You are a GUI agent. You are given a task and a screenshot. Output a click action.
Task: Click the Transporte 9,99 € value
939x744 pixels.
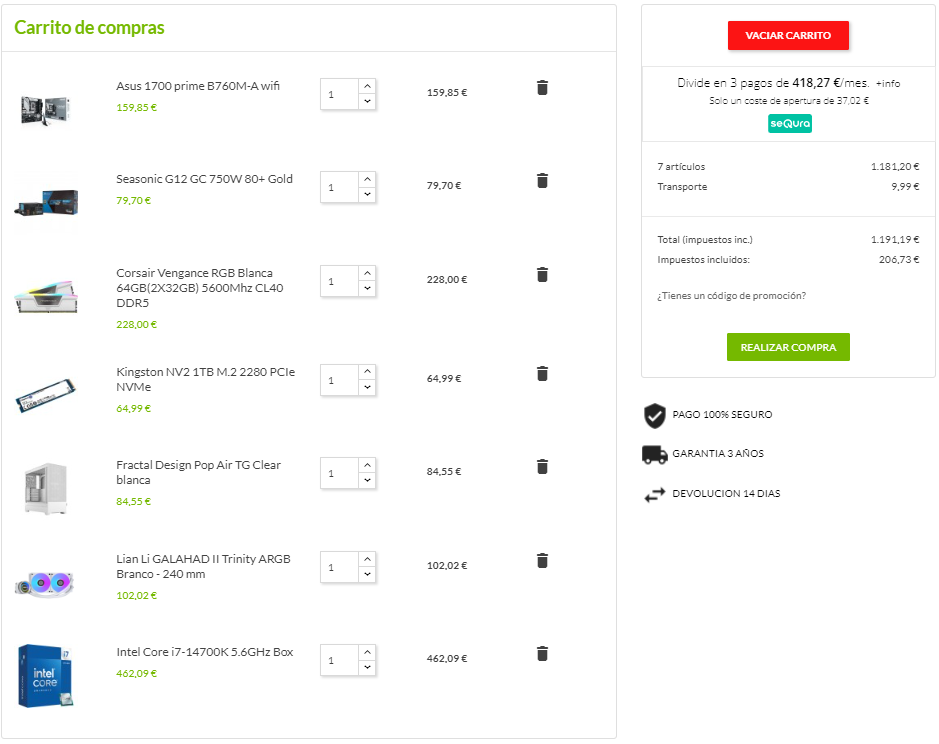(x=905, y=187)
